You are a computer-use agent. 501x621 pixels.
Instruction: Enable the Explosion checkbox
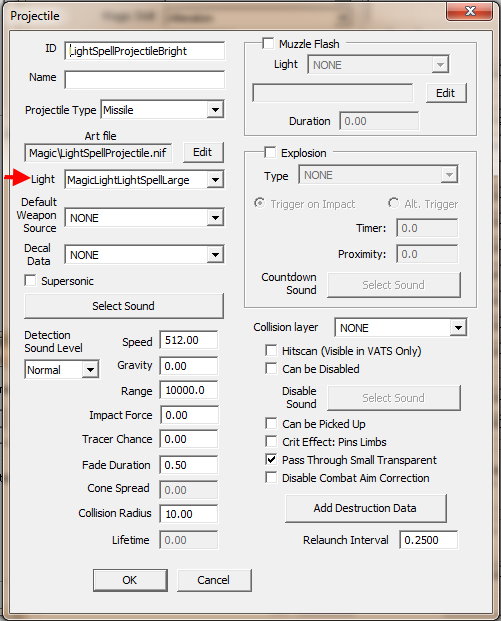click(270, 152)
